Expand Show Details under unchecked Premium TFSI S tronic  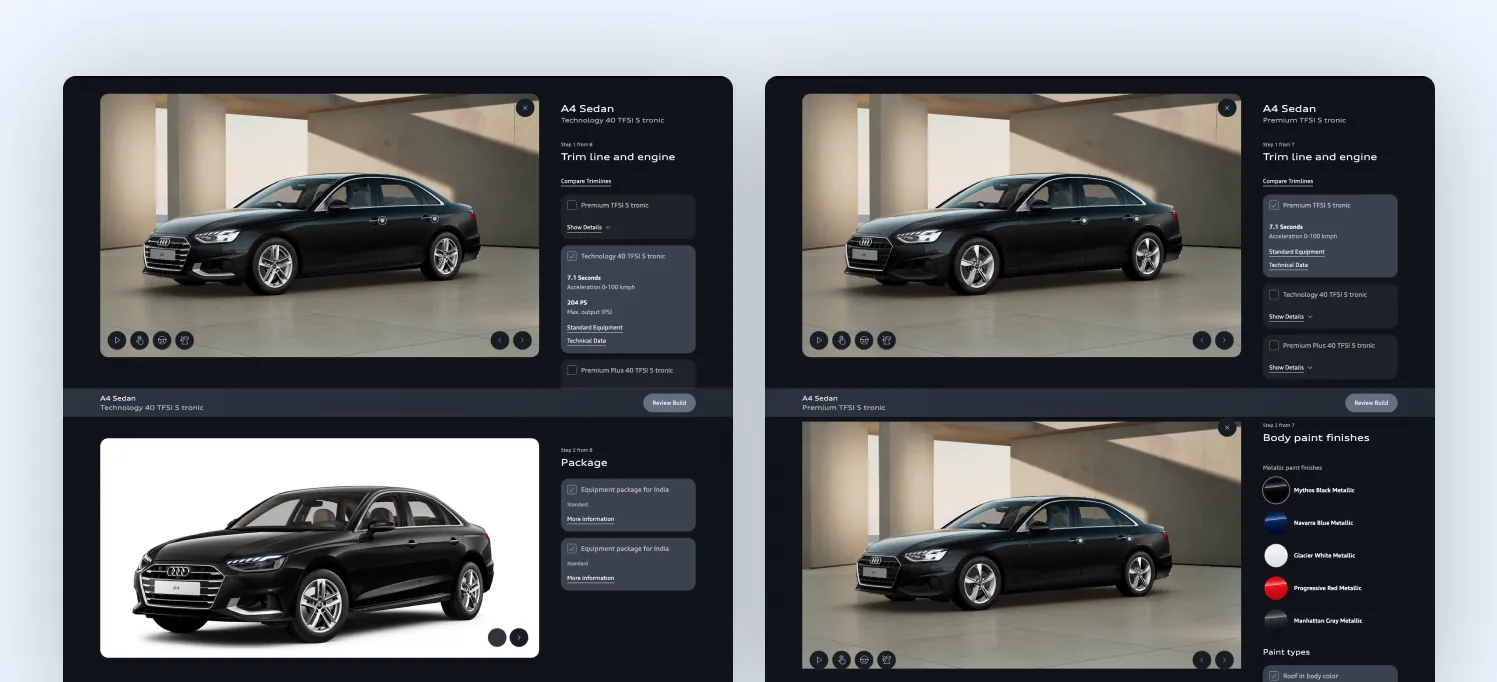pos(589,228)
